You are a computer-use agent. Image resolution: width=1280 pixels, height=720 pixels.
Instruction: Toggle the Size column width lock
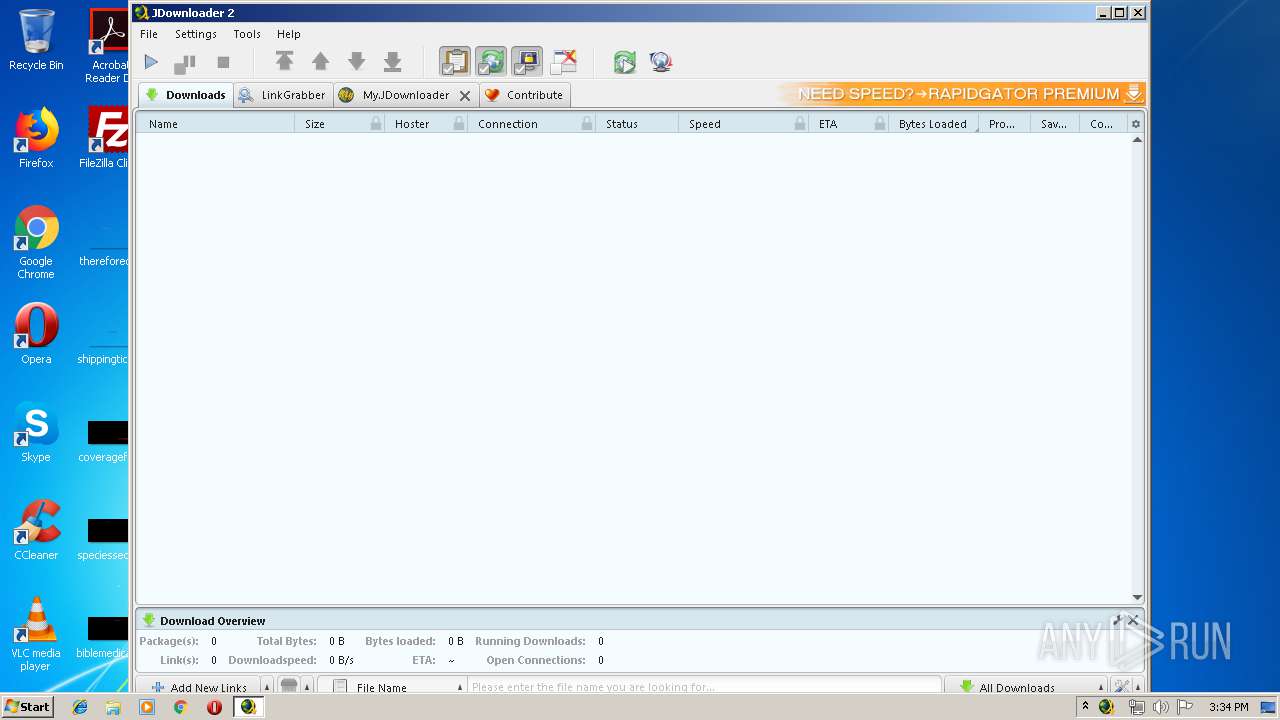tap(376, 124)
